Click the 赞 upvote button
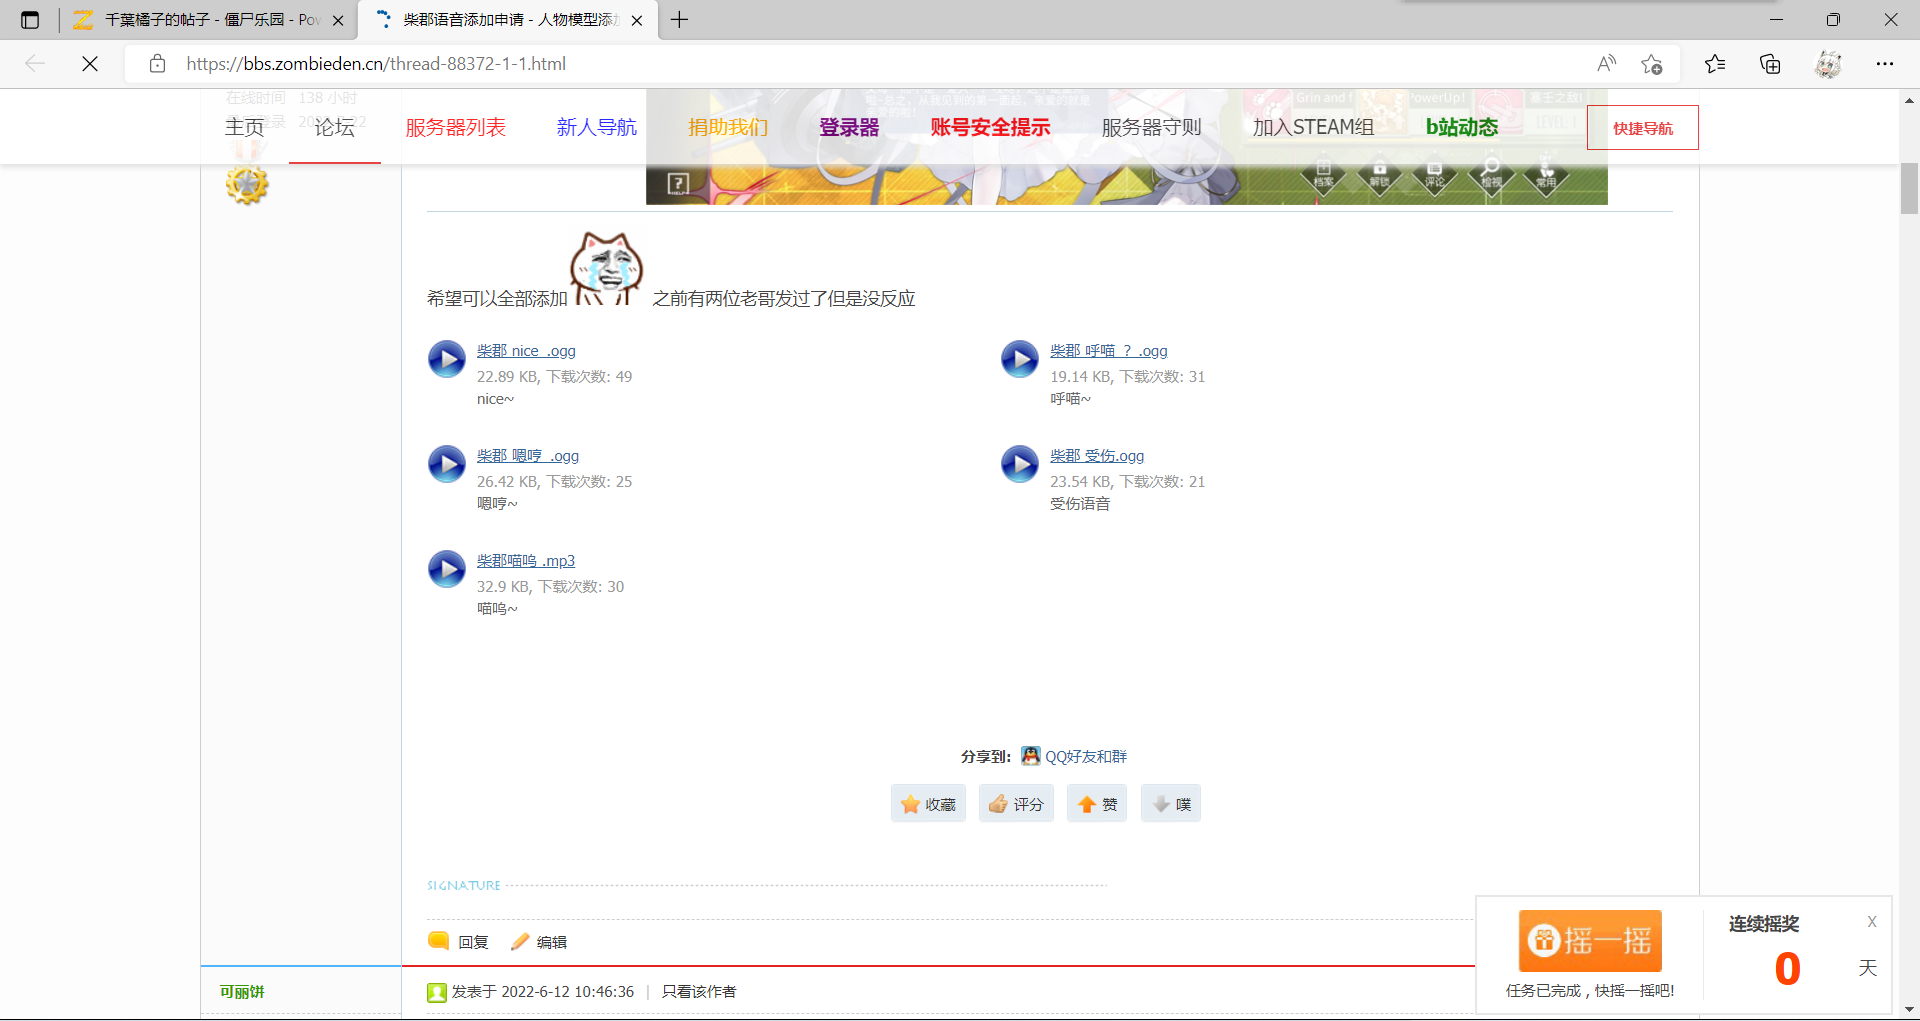 point(1097,804)
